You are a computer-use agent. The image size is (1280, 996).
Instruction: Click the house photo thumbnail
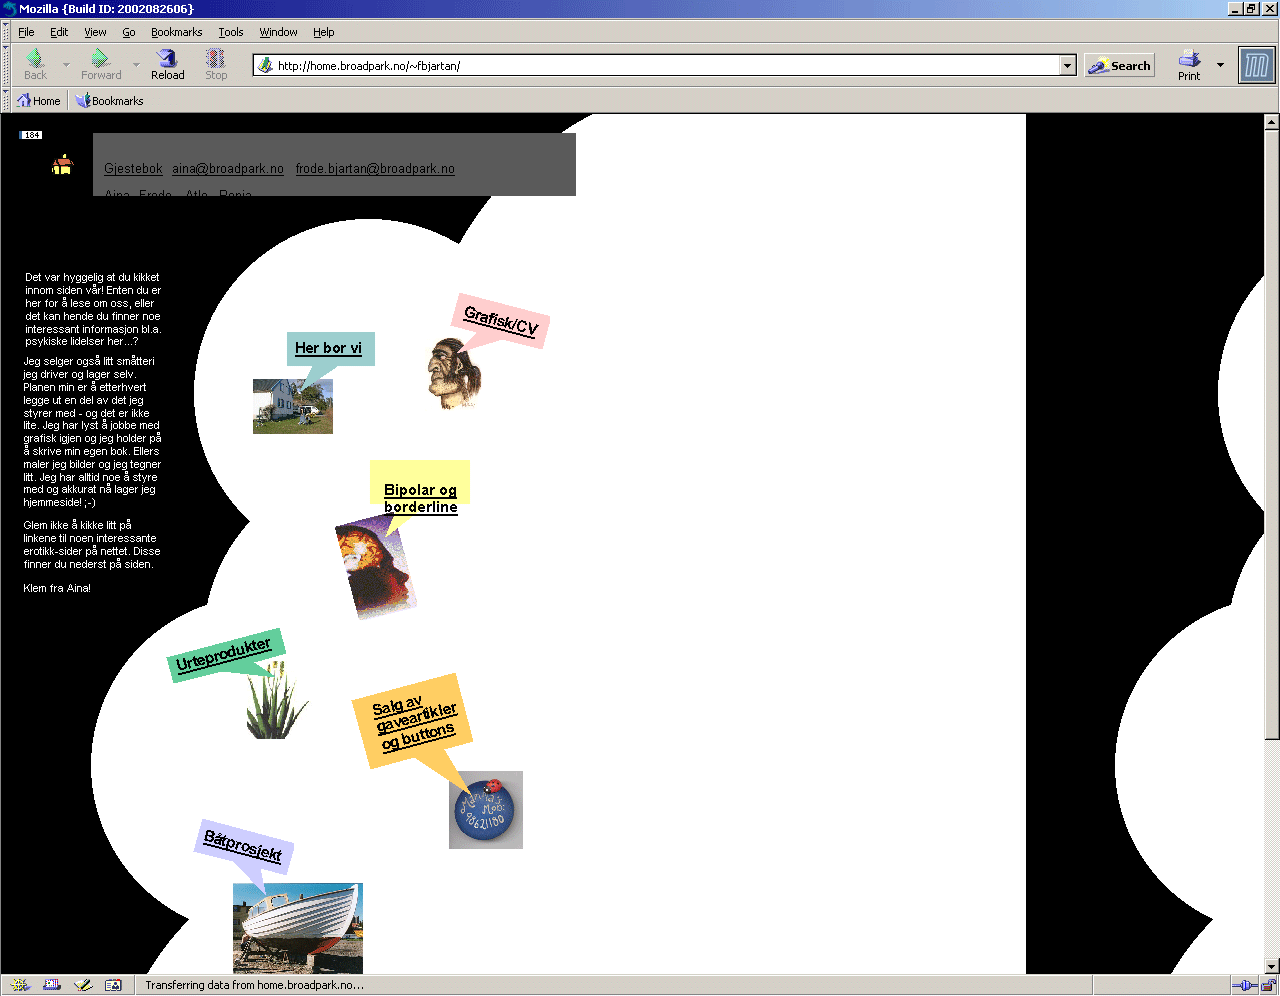click(293, 406)
